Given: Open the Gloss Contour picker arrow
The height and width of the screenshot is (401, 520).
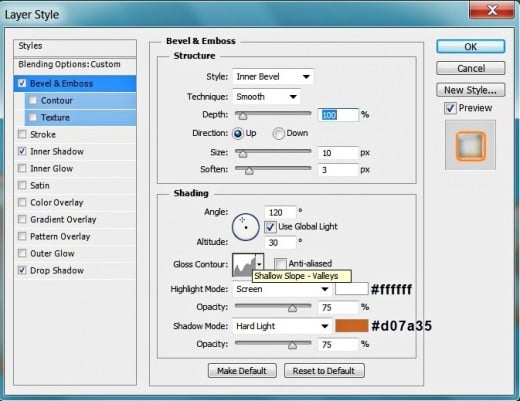Looking at the screenshot, I should tap(260, 264).
